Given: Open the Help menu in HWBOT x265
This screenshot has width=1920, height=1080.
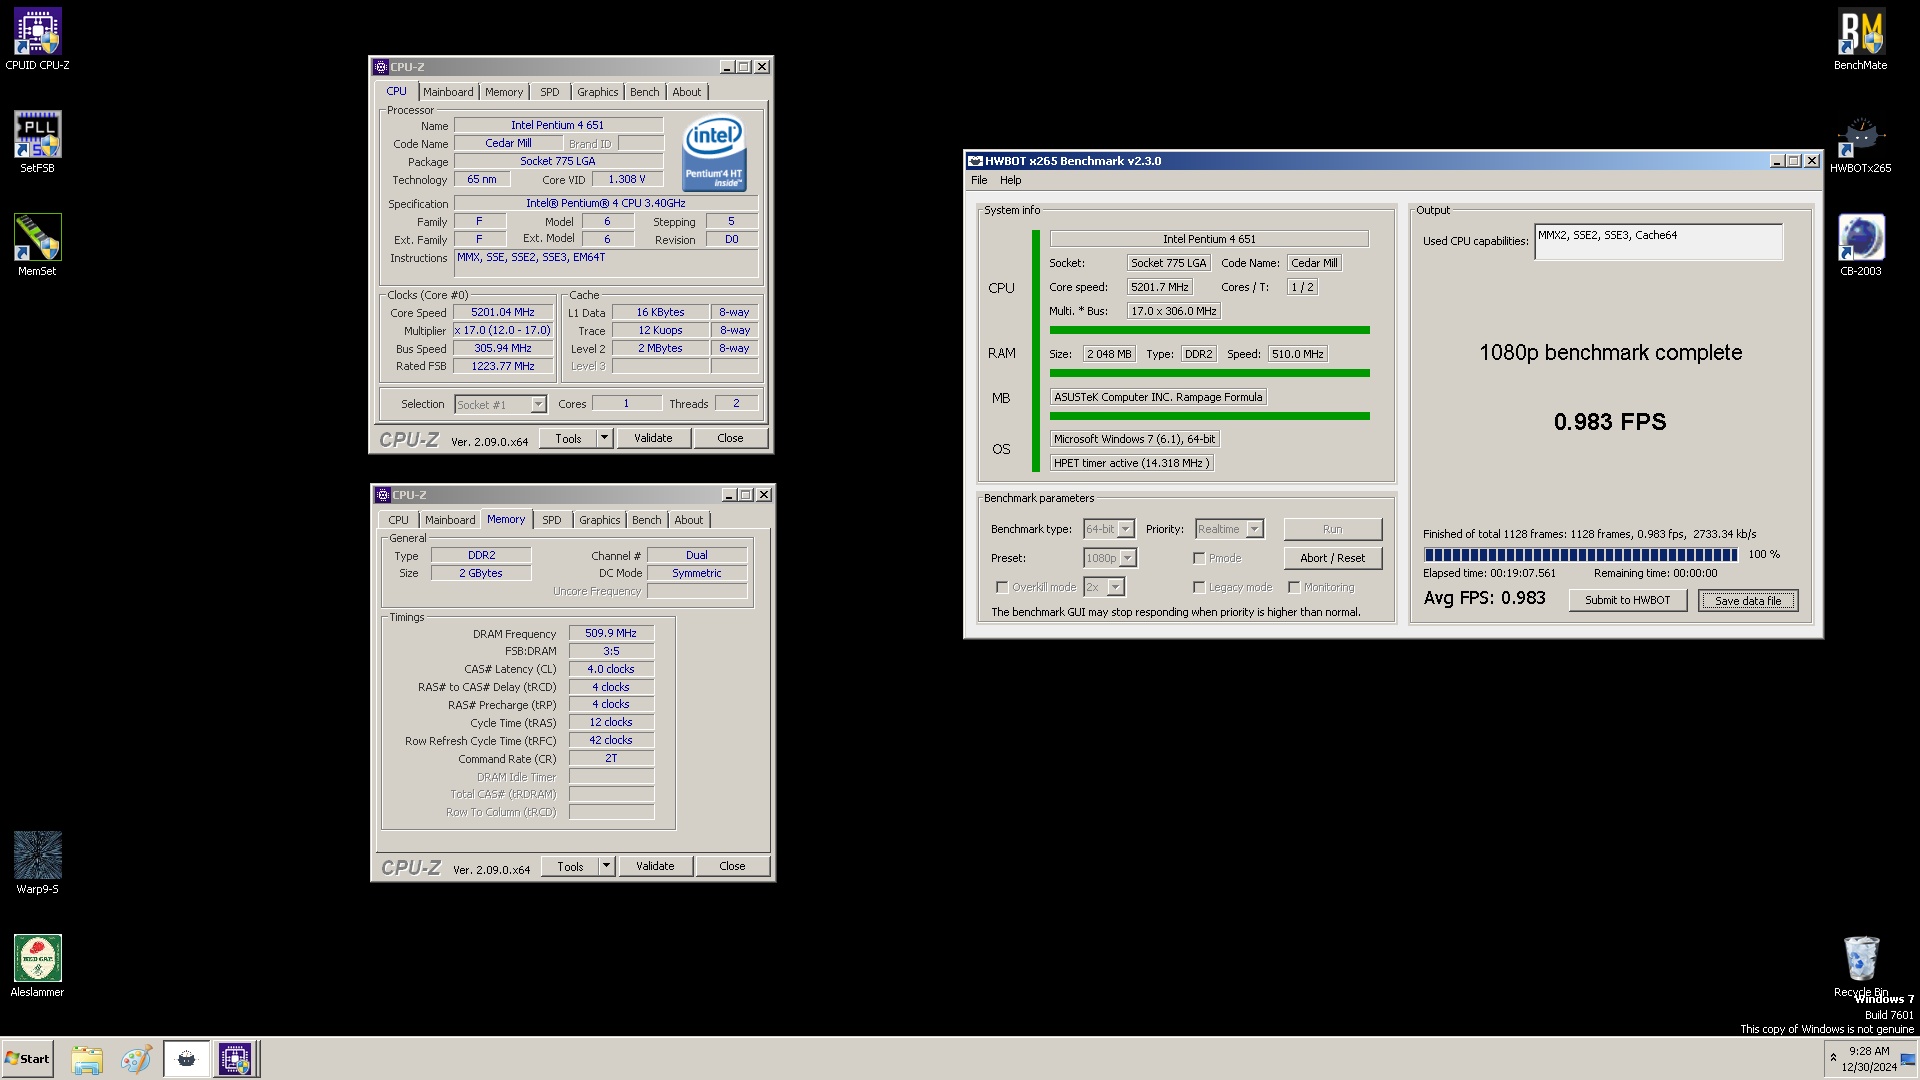Looking at the screenshot, I should point(1011,180).
